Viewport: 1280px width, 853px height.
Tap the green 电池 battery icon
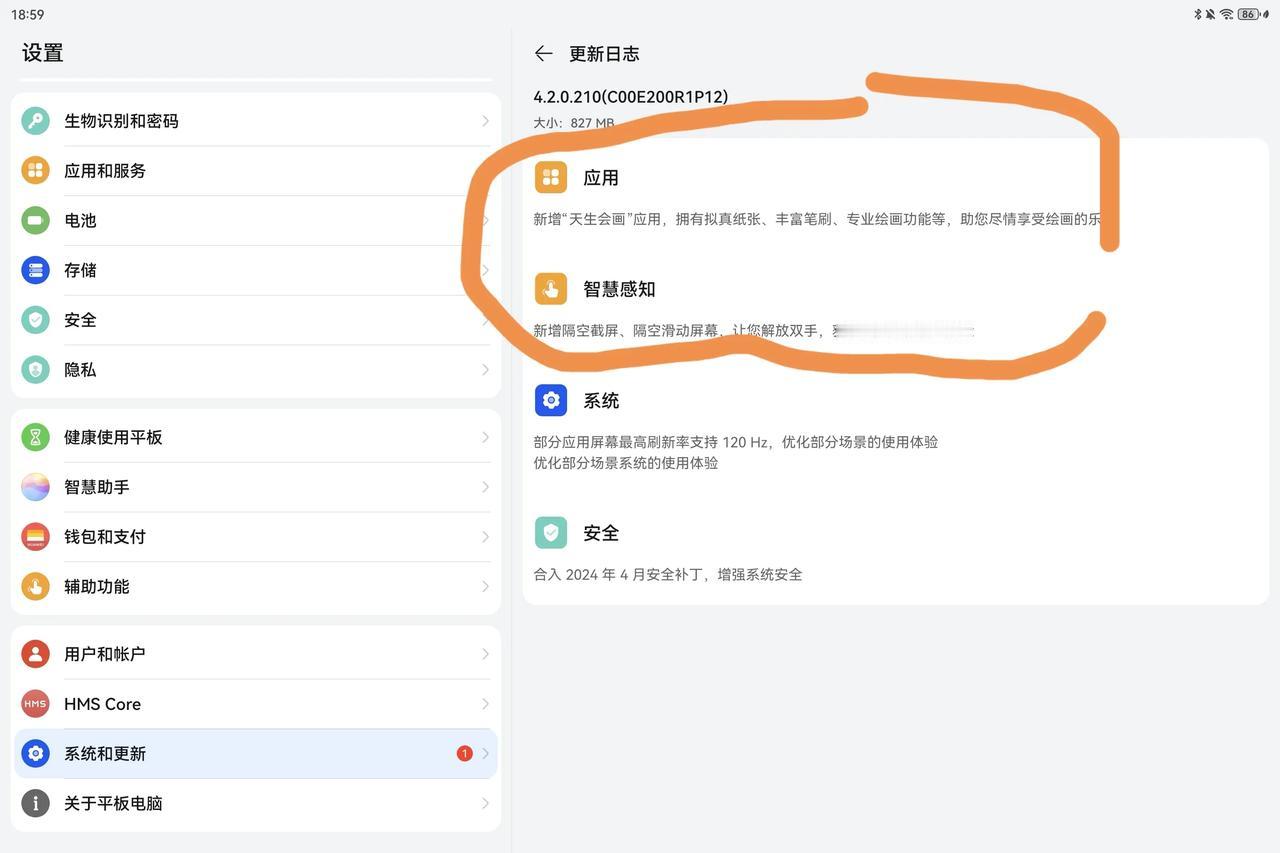[35, 221]
